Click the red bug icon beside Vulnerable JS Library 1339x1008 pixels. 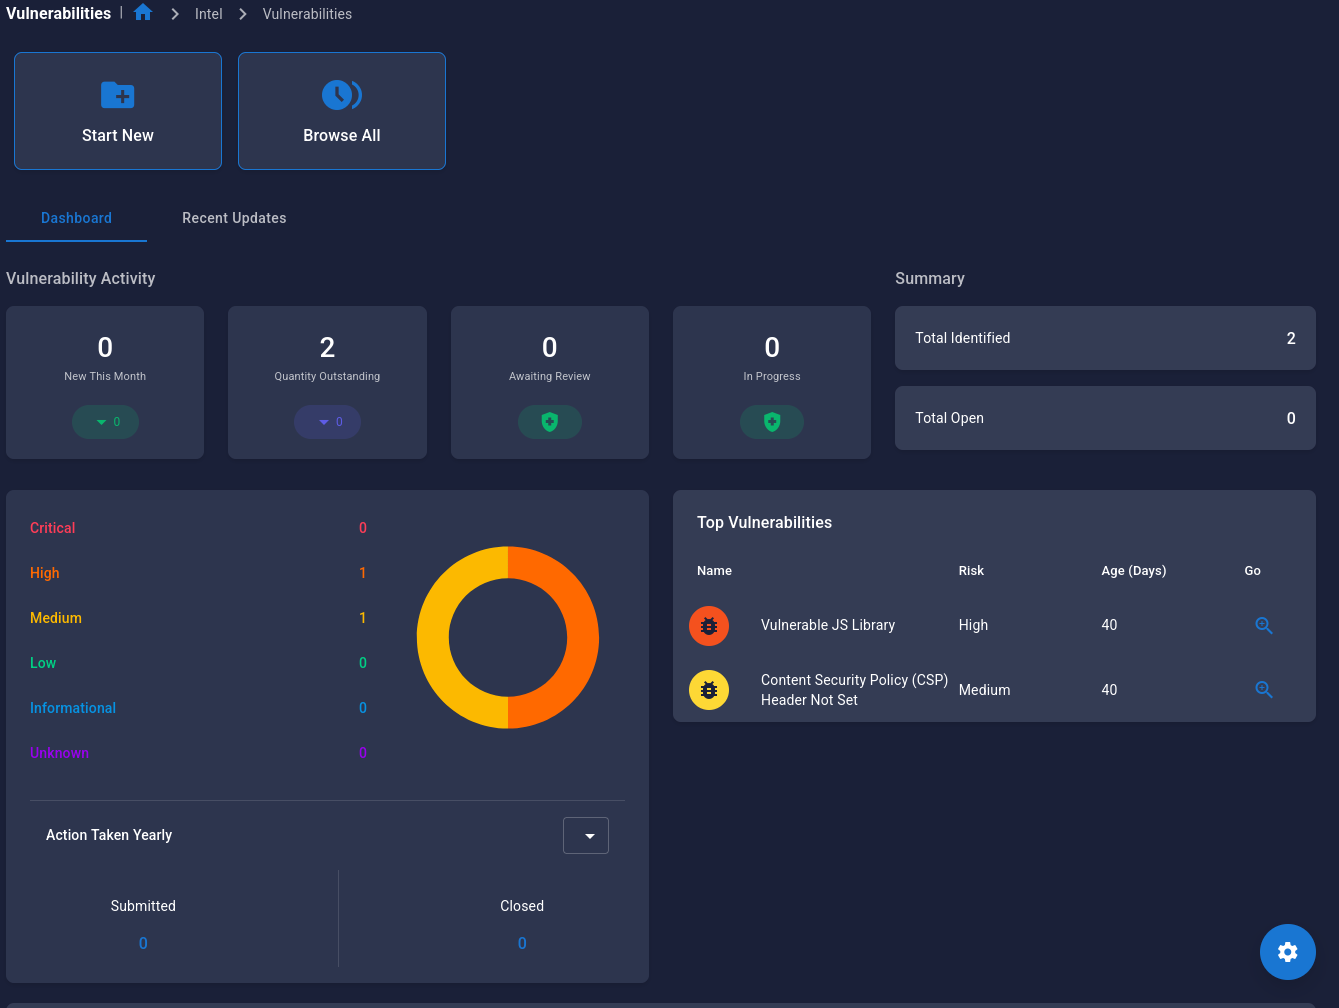click(709, 625)
